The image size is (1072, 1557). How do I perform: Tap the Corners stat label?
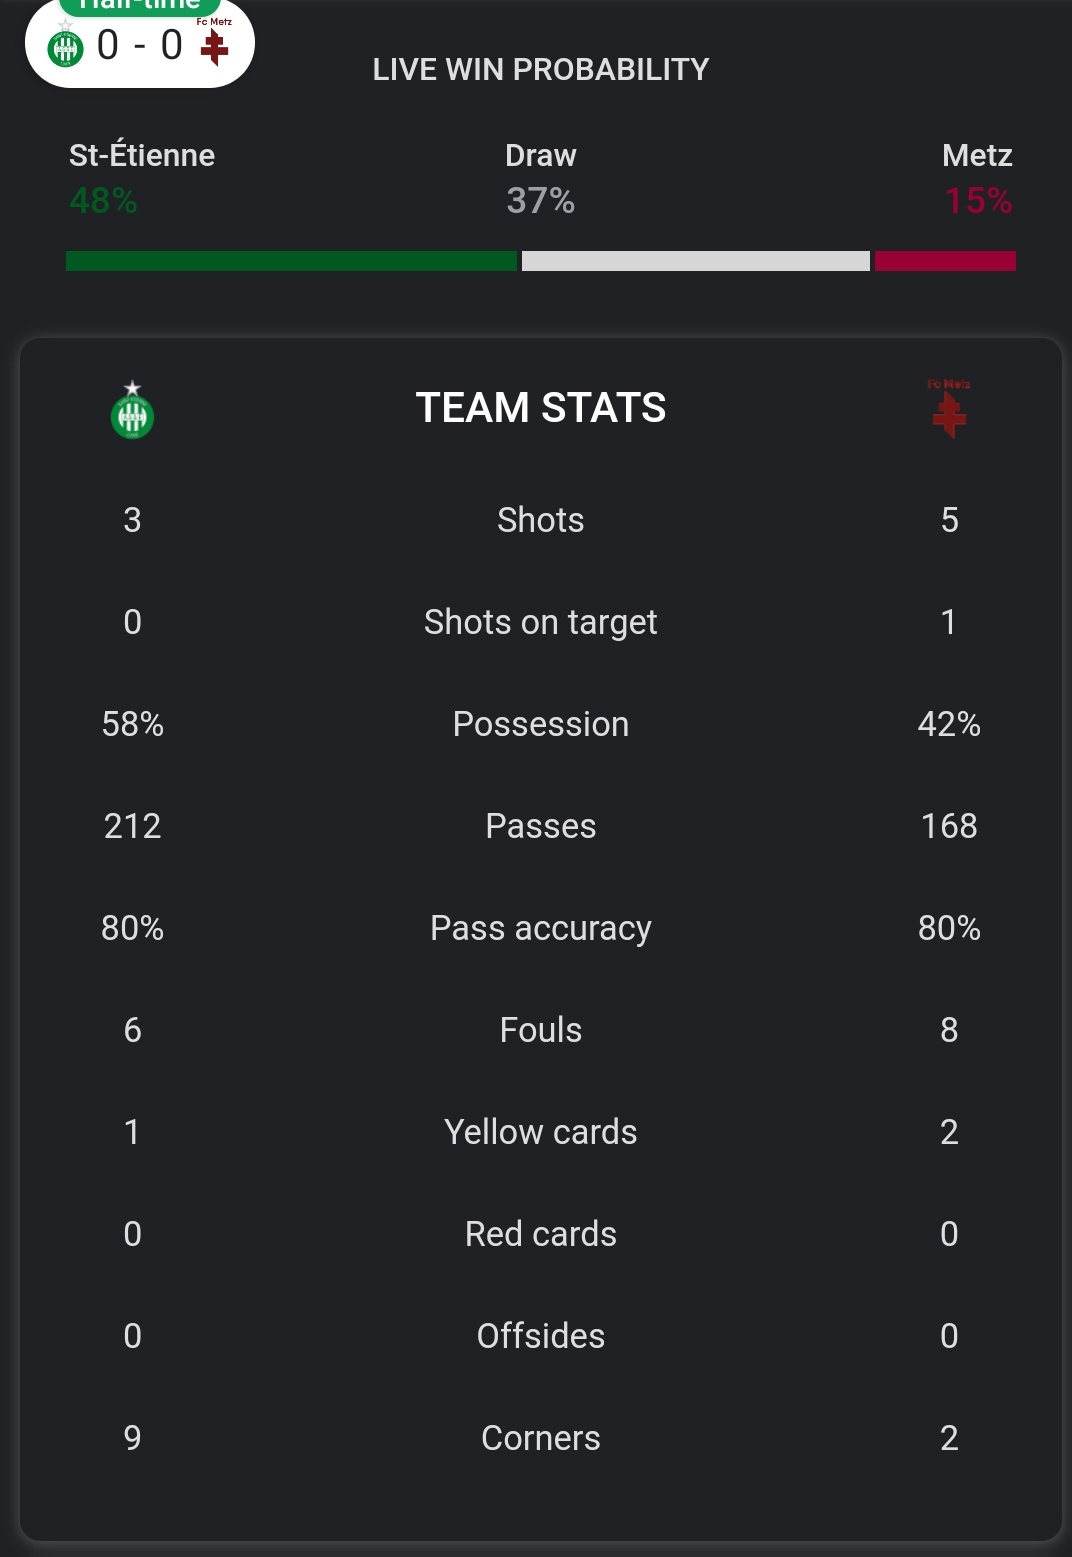pos(540,1438)
